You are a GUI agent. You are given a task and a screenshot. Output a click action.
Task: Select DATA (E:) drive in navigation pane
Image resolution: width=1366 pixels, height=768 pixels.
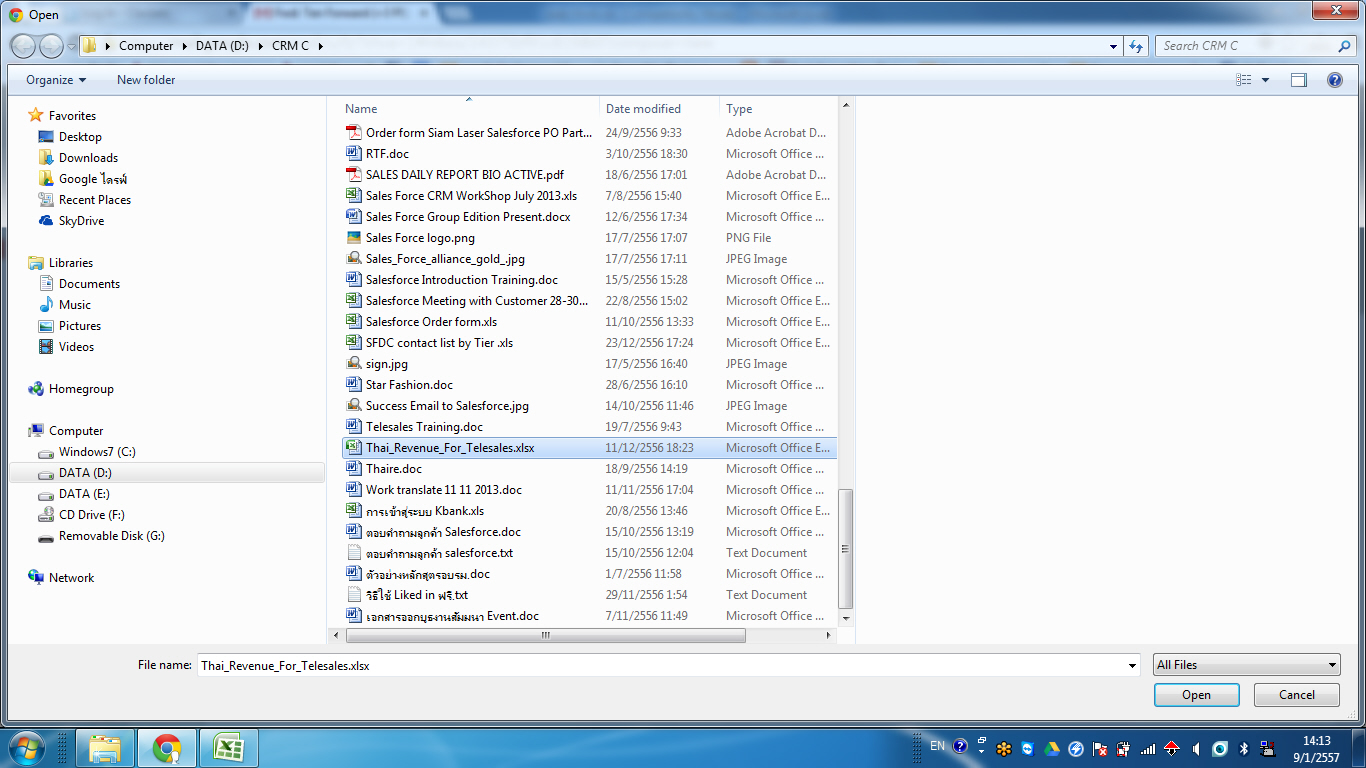pyautogui.click(x=84, y=494)
